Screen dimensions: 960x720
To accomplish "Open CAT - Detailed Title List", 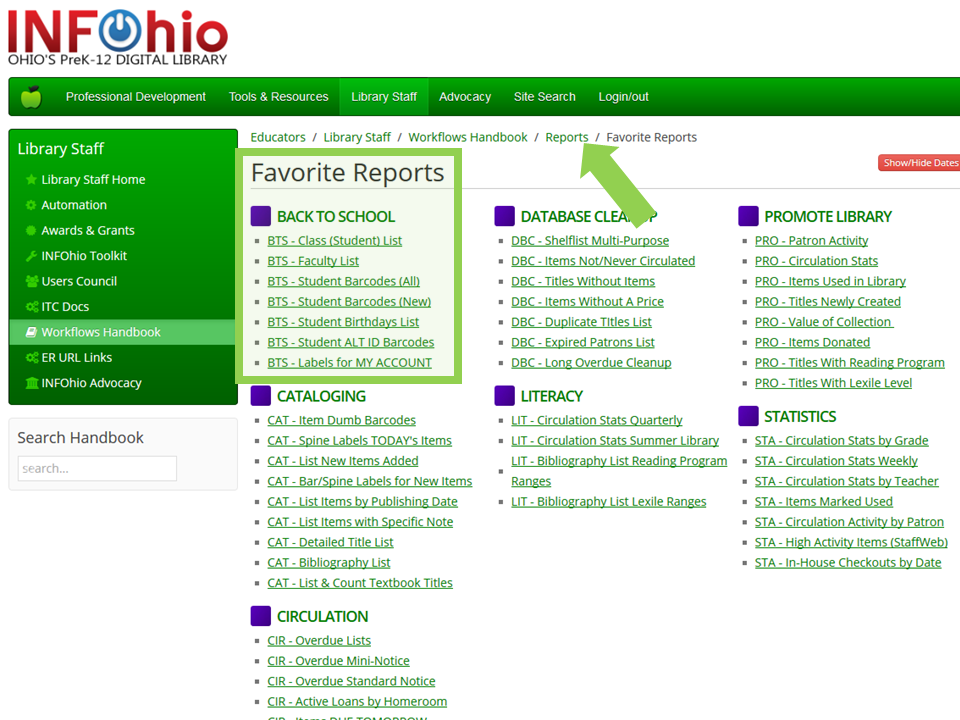I will coord(330,542).
